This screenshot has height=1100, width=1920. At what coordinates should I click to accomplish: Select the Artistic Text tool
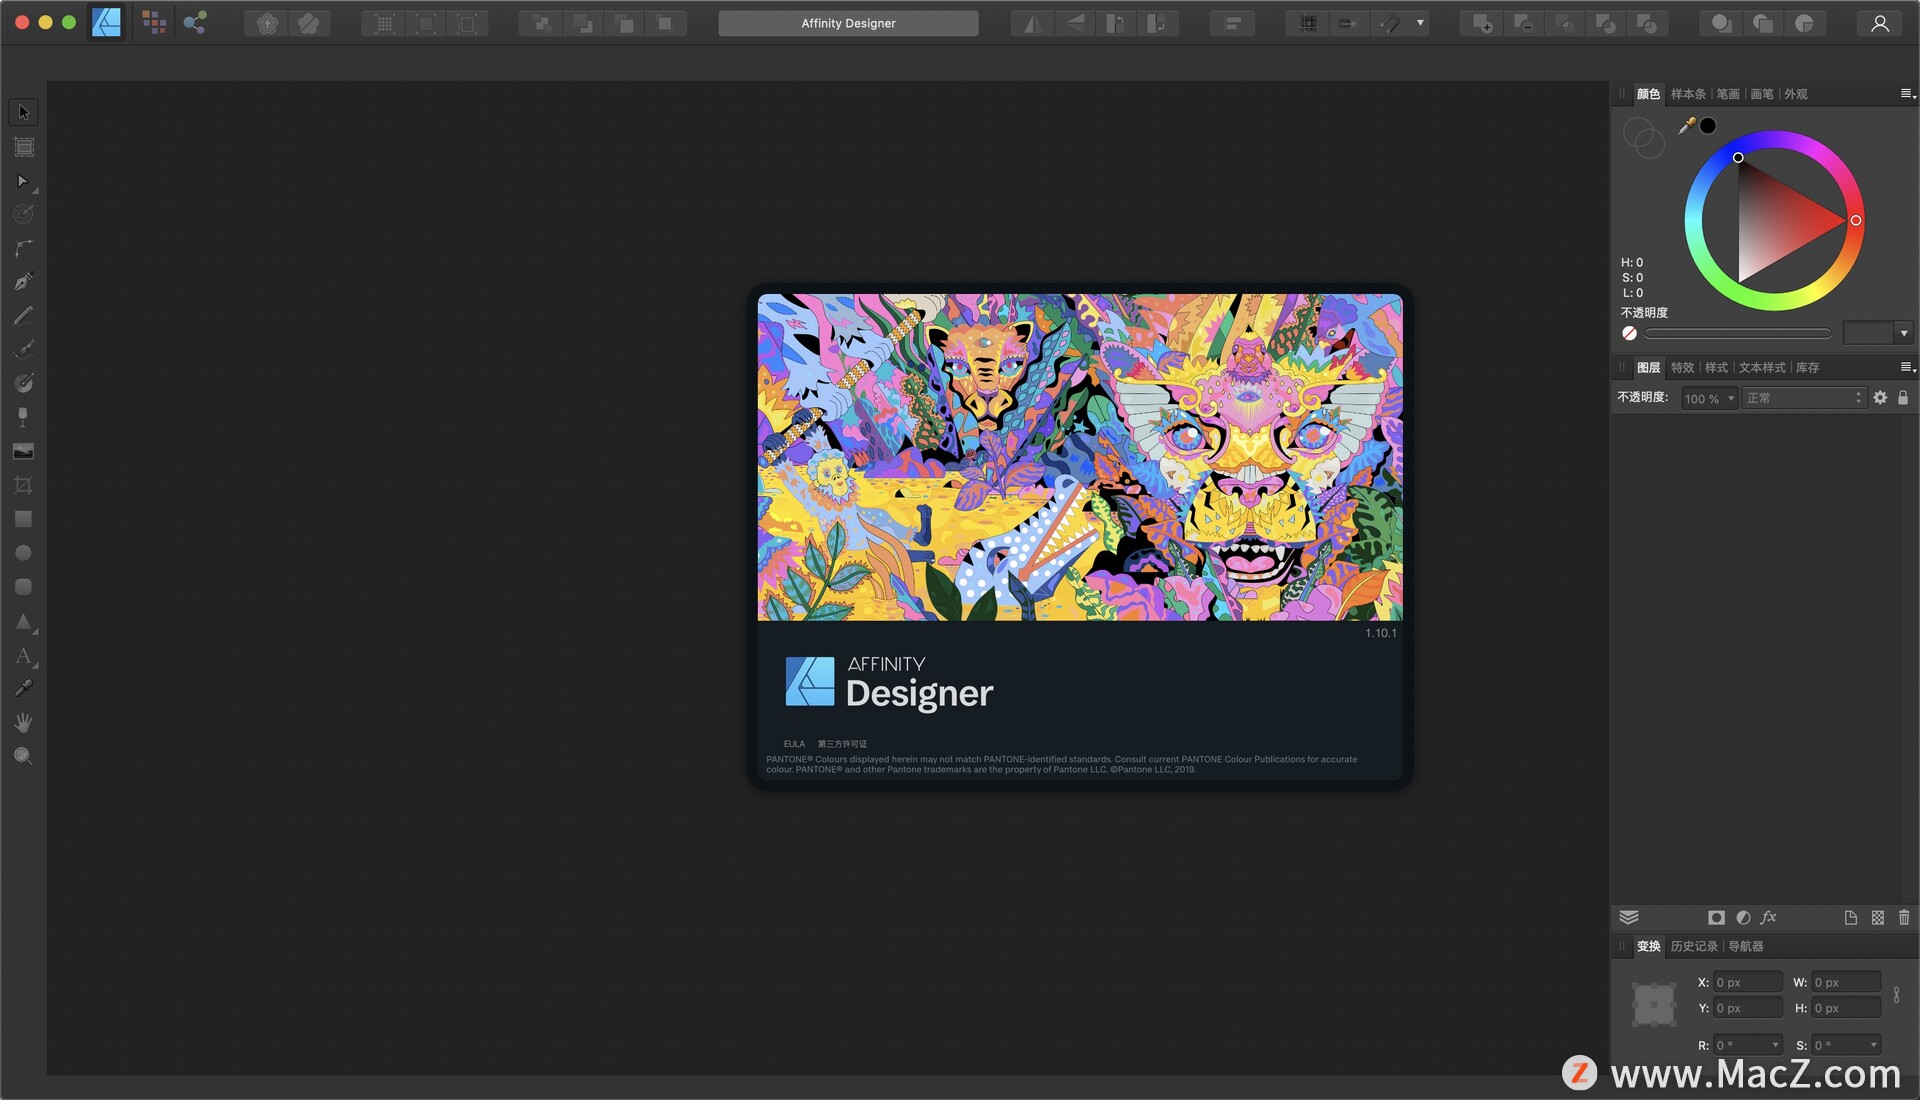(24, 656)
